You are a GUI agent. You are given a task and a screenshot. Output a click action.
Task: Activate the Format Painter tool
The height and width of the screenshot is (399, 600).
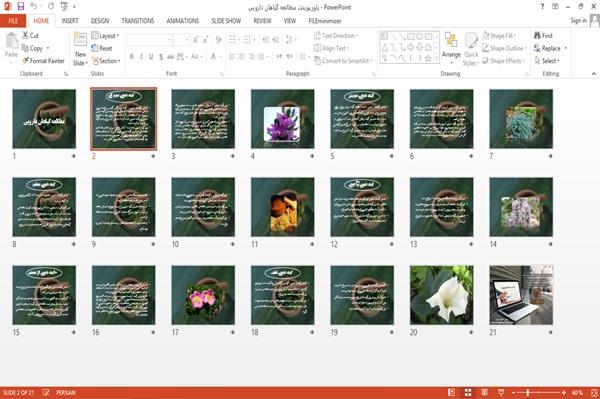click(43, 60)
